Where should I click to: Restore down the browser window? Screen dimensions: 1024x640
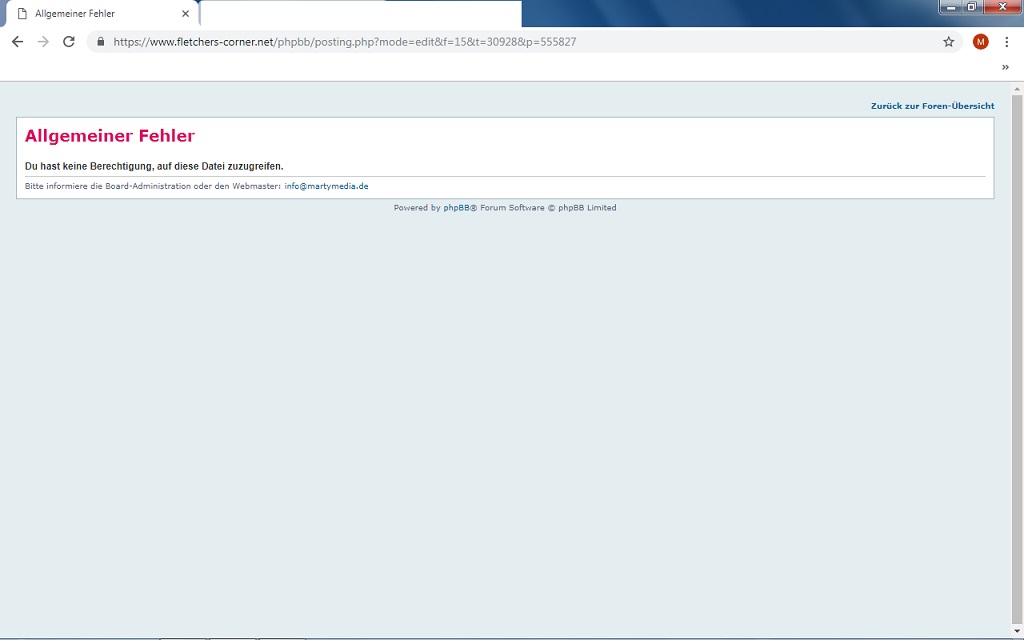click(971, 7)
